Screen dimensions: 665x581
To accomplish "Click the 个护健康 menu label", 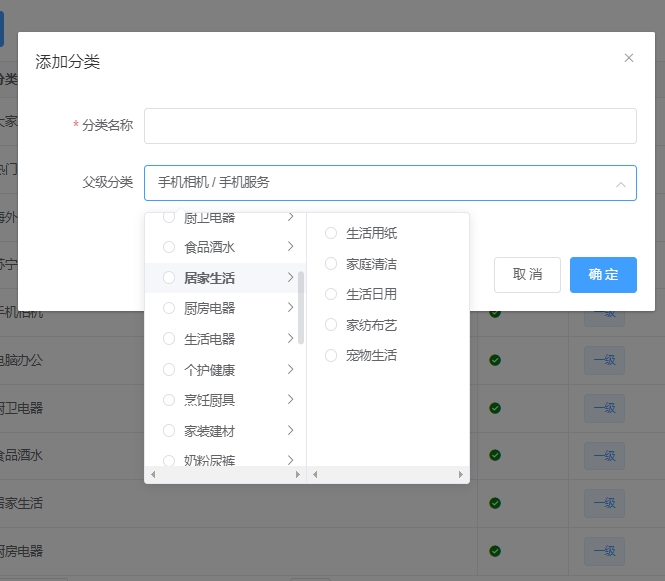I will coord(210,370).
